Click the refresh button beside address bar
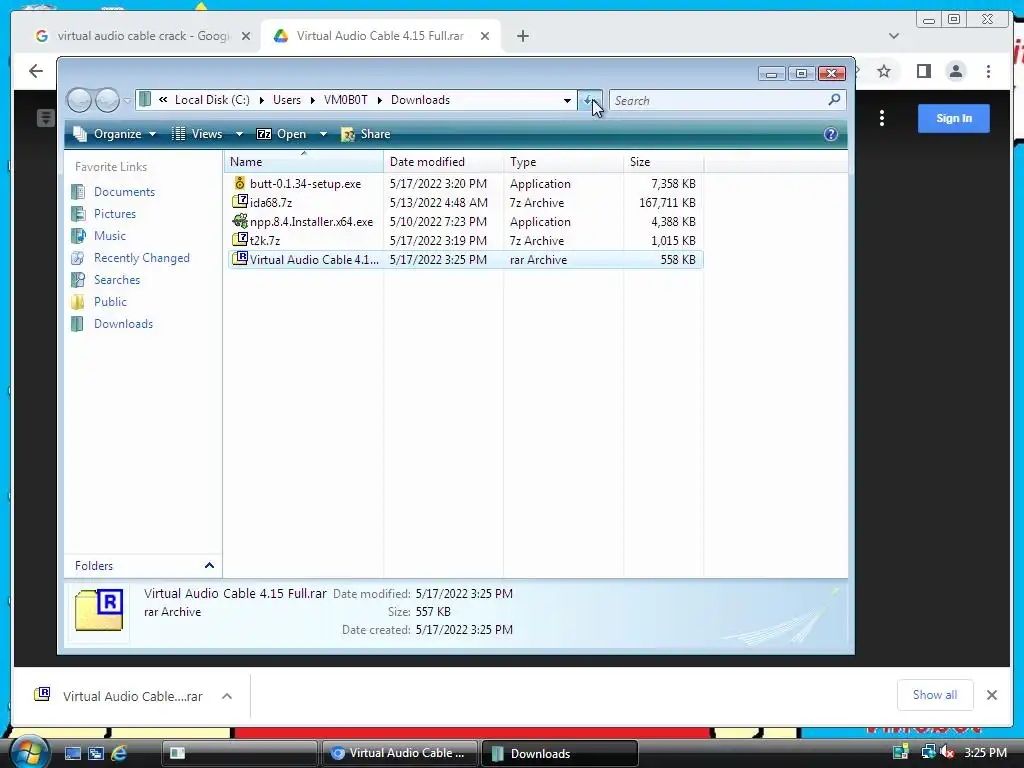 (x=590, y=101)
